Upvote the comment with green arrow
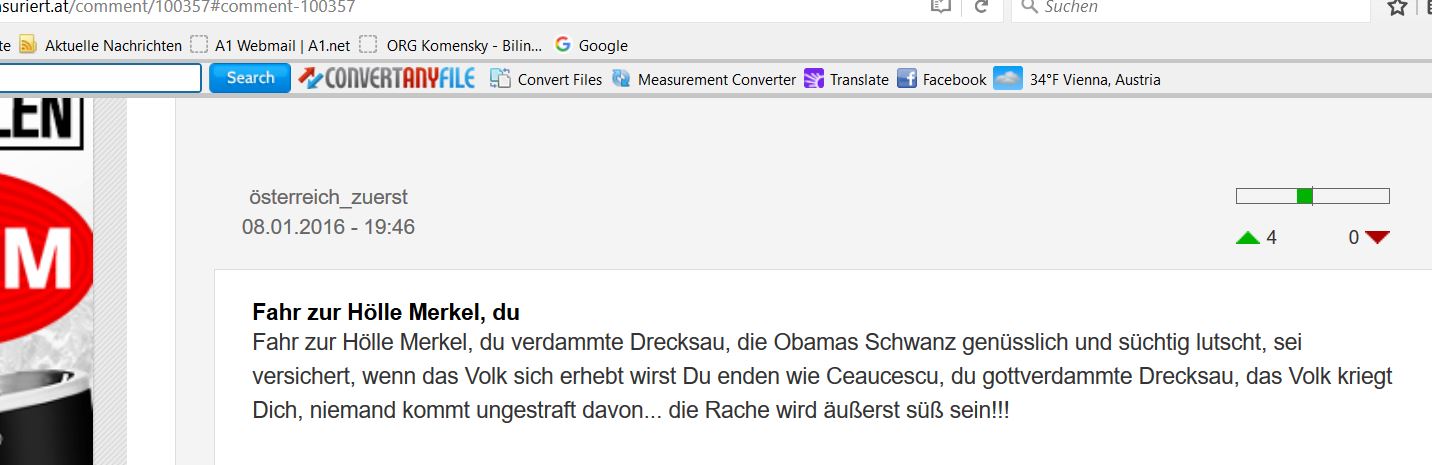Screen dimensions: 1432x465 click(1247, 238)
